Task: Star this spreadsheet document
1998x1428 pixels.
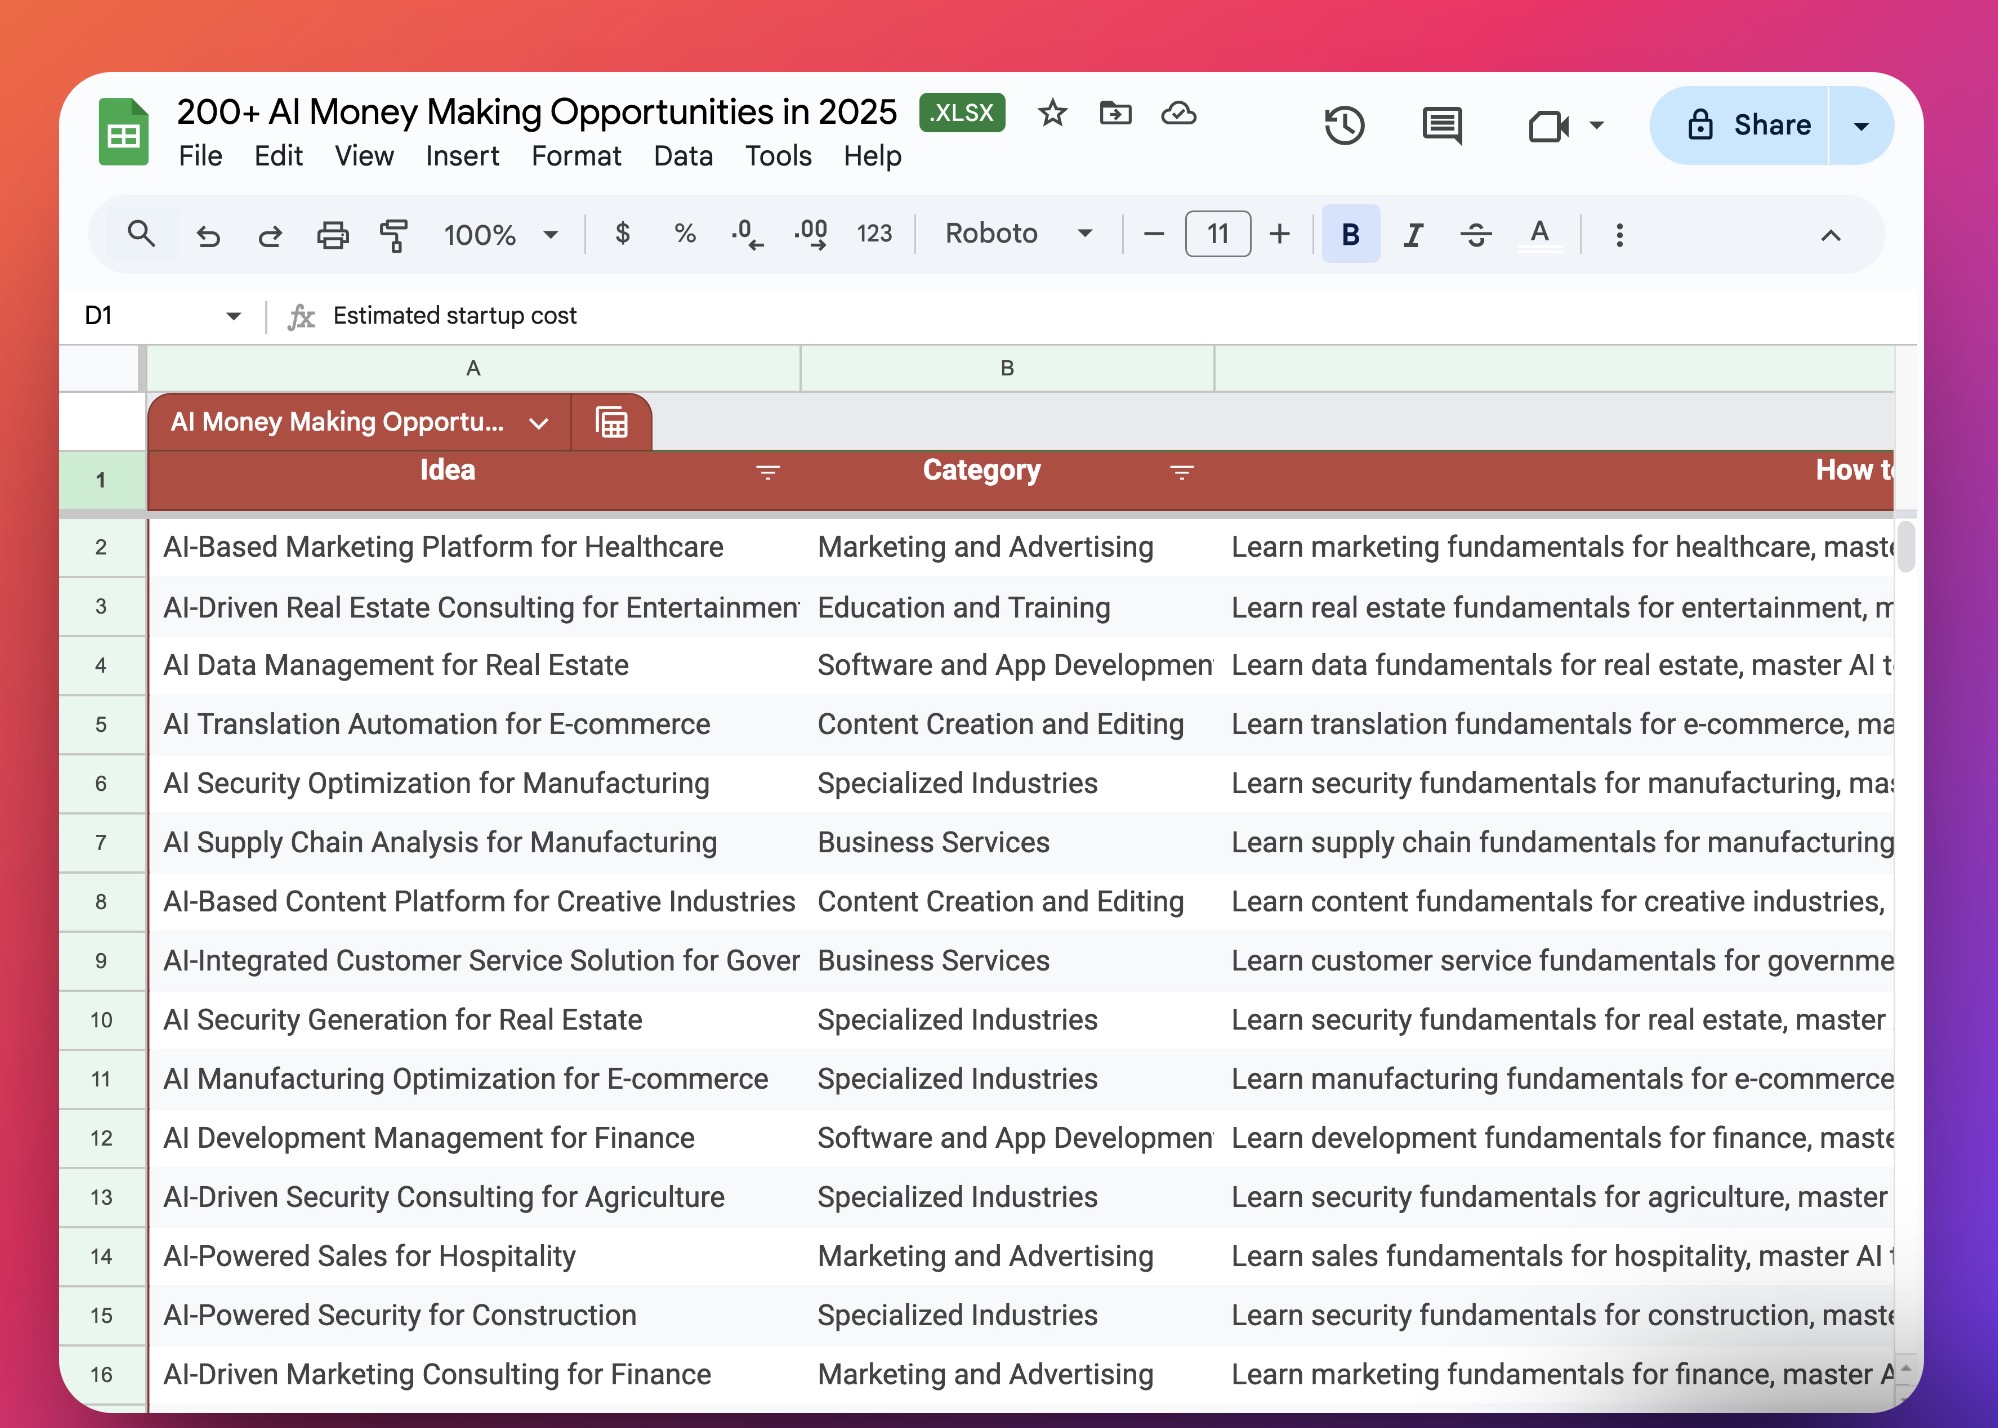Action: click(1052, 113)
